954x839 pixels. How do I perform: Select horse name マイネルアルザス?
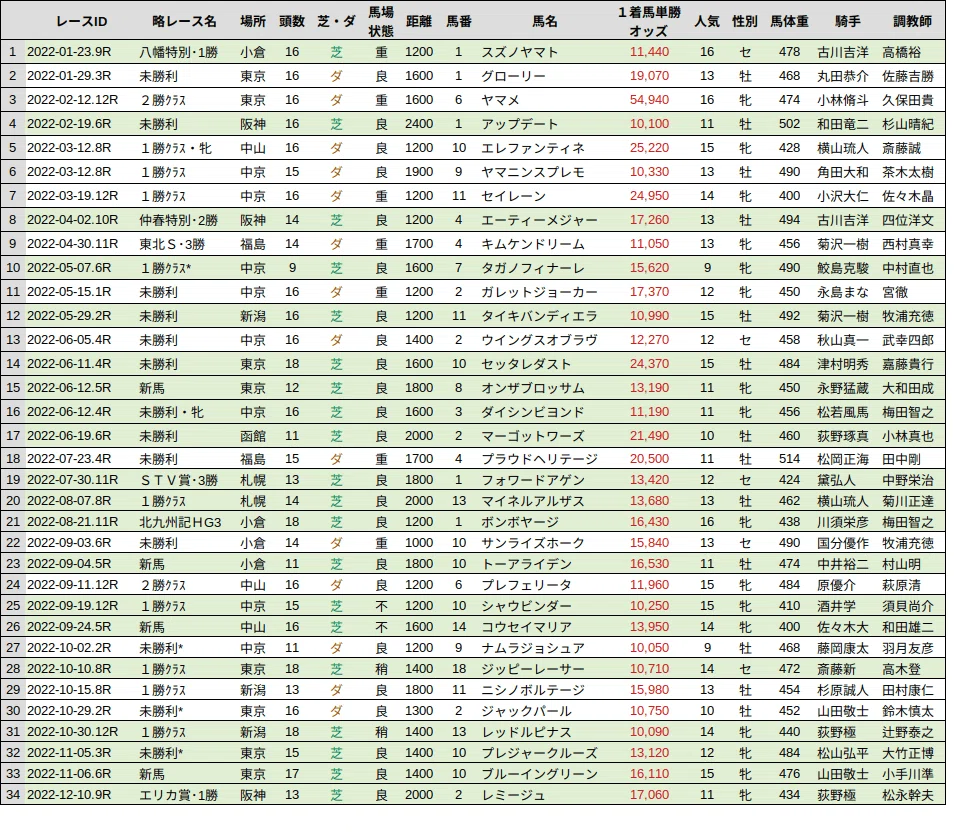tap(532, 501)
